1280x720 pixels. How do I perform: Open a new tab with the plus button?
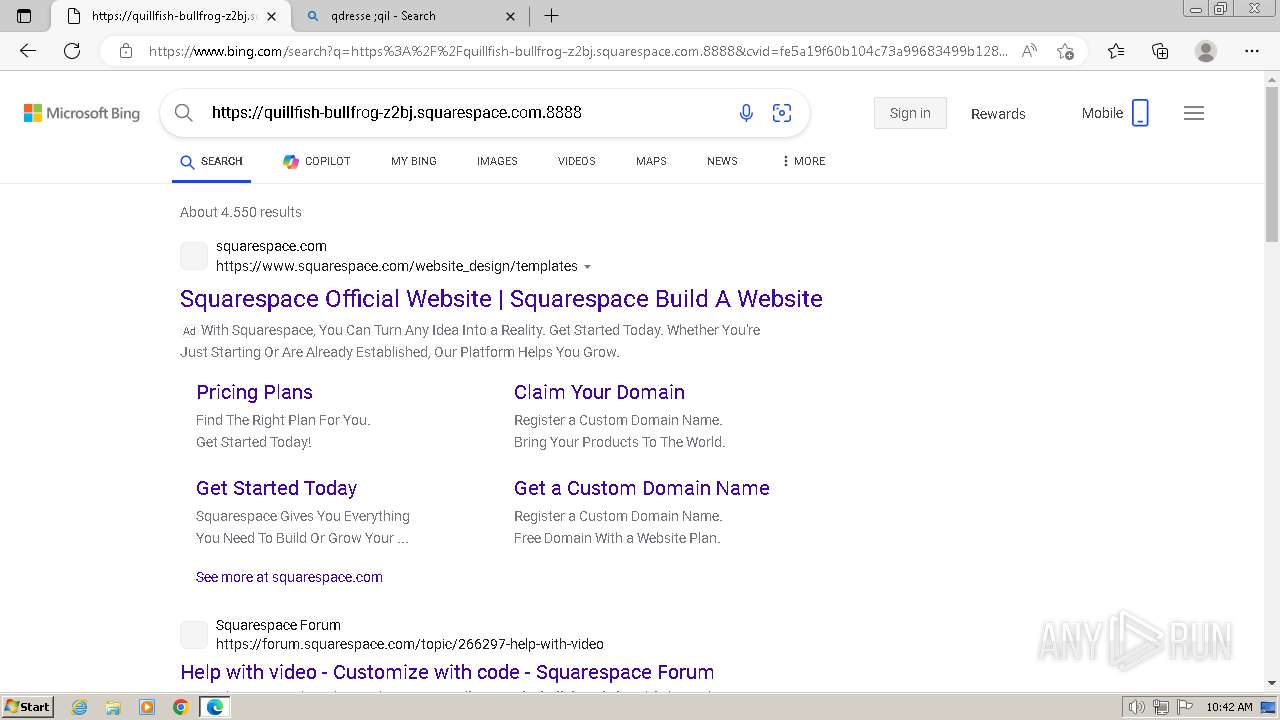click(x=551, y=16)
